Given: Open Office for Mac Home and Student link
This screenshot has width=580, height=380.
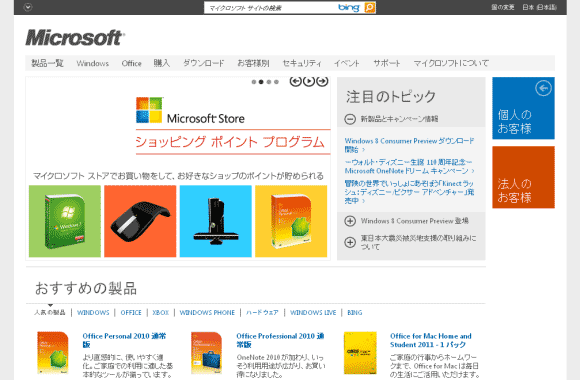Looking at the screenshot, I should (431, 340).
